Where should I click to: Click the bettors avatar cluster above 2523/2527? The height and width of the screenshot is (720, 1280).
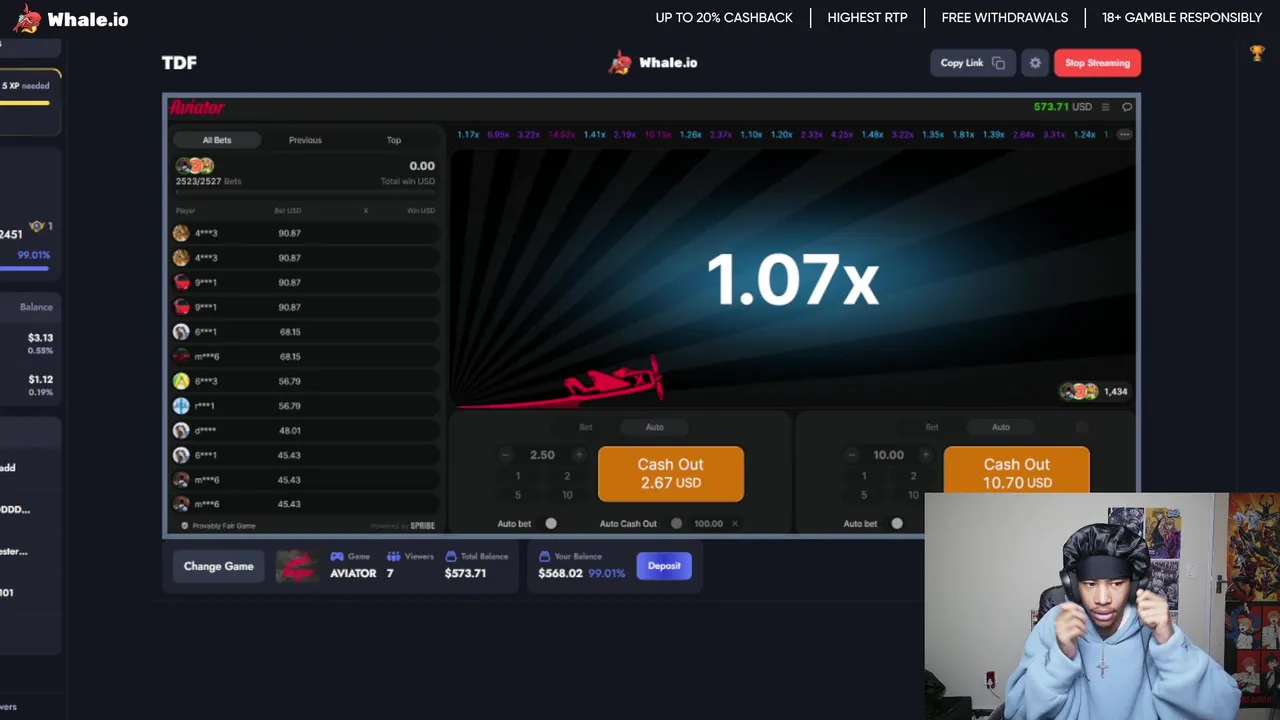pyautogui.click(x=194, y=166)
